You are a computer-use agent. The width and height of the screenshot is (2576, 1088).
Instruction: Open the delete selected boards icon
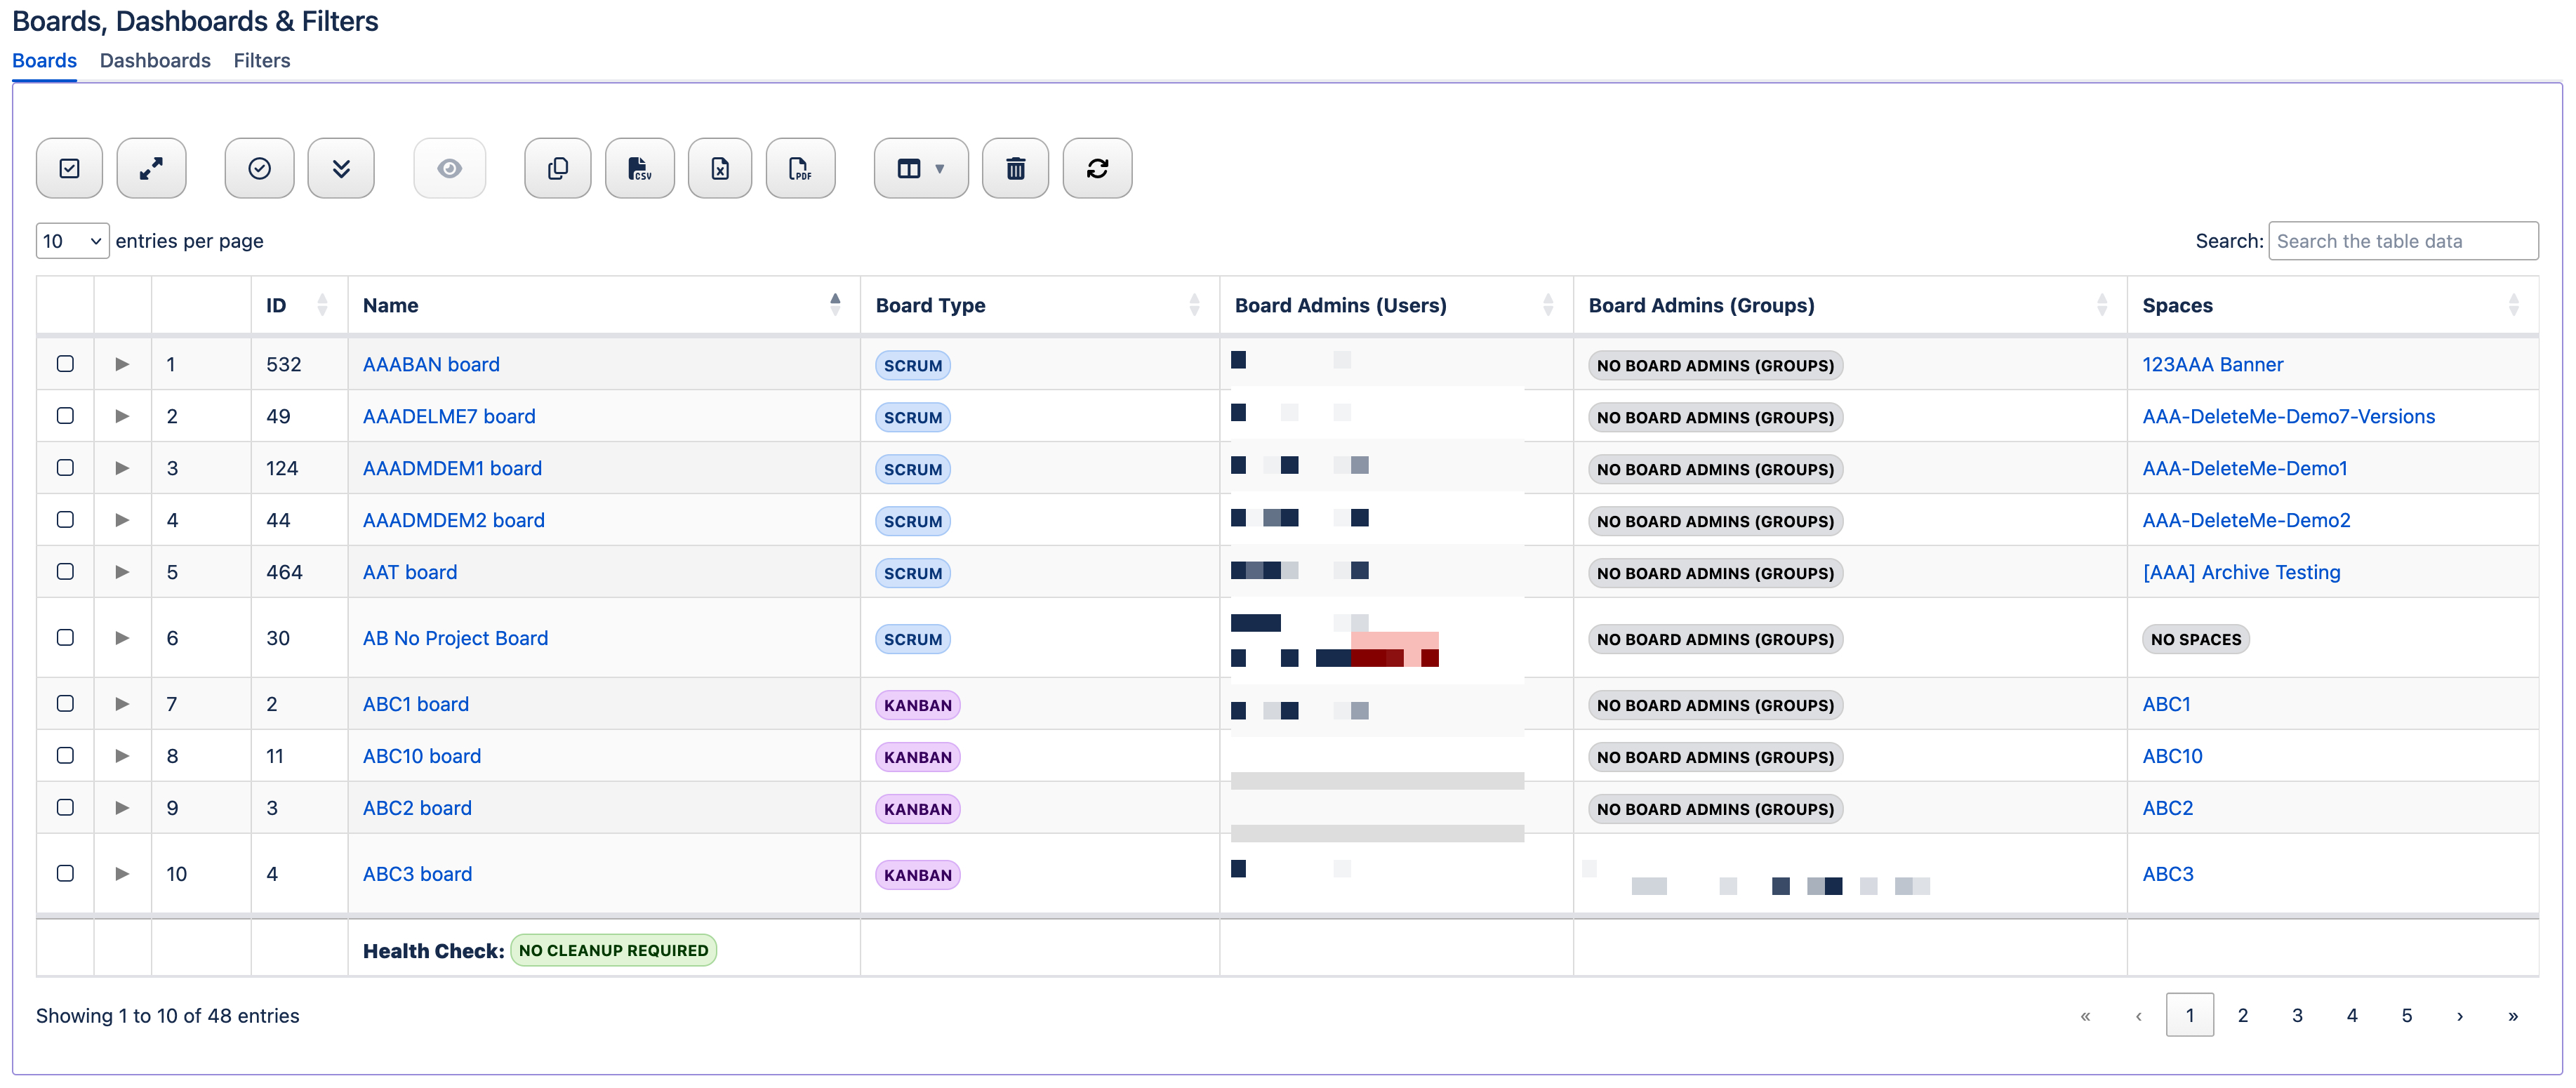[1016, 168]
